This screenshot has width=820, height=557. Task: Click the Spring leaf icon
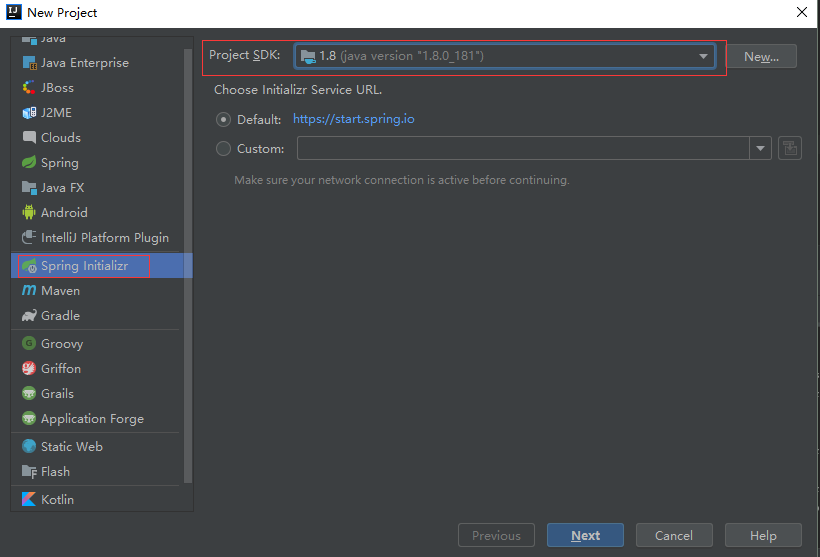[x=29, y=163]
